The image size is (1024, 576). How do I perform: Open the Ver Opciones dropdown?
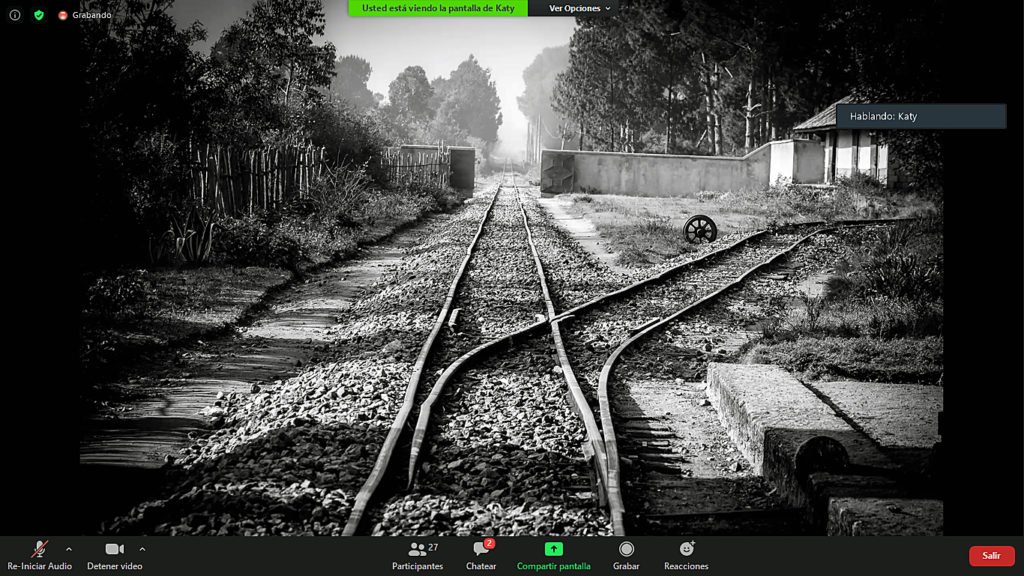tap(581, 8)
